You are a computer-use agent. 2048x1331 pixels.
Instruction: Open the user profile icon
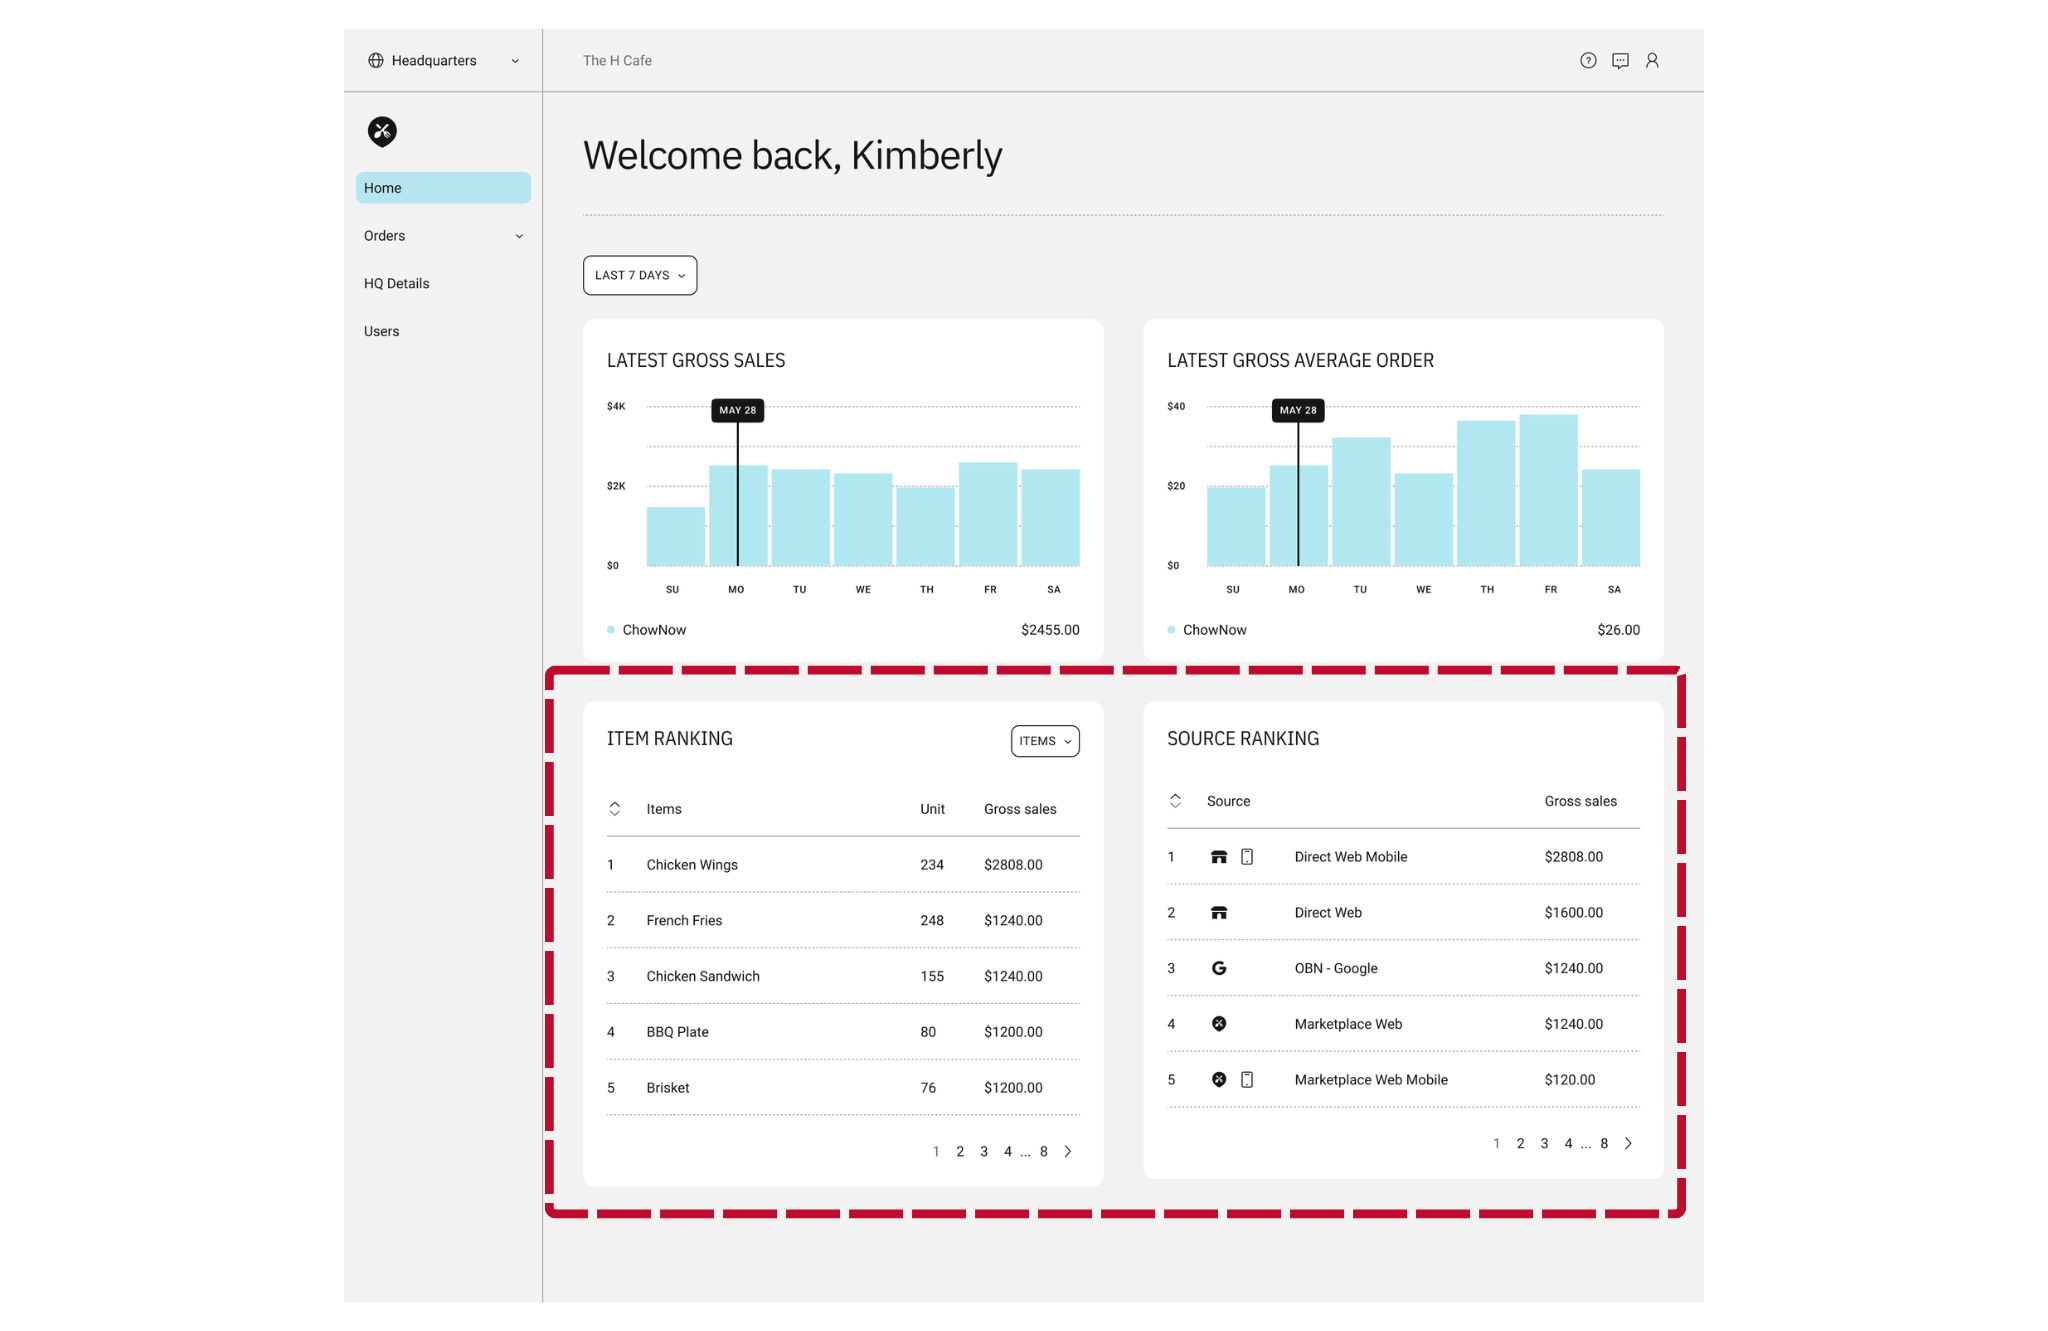pyautogui.click(x=1652, y=61)
